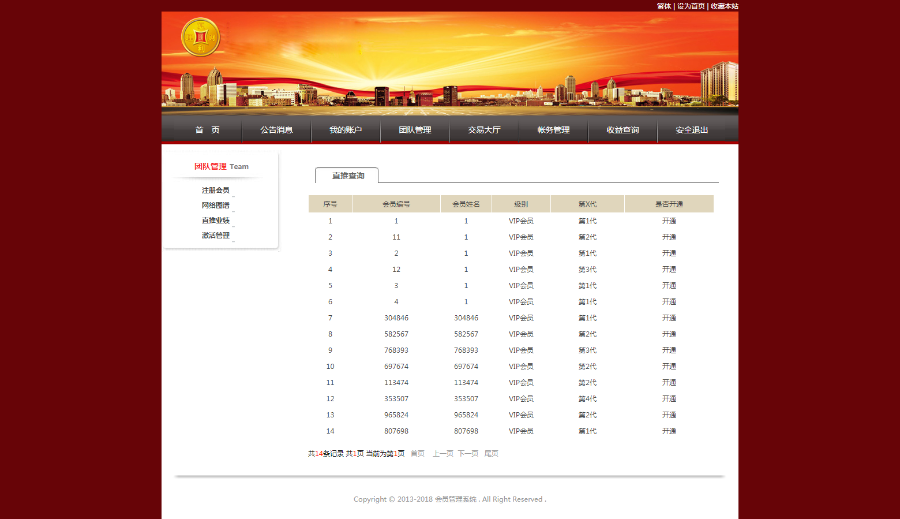Select 网络图谱 in the sidebar

(215, 205)
